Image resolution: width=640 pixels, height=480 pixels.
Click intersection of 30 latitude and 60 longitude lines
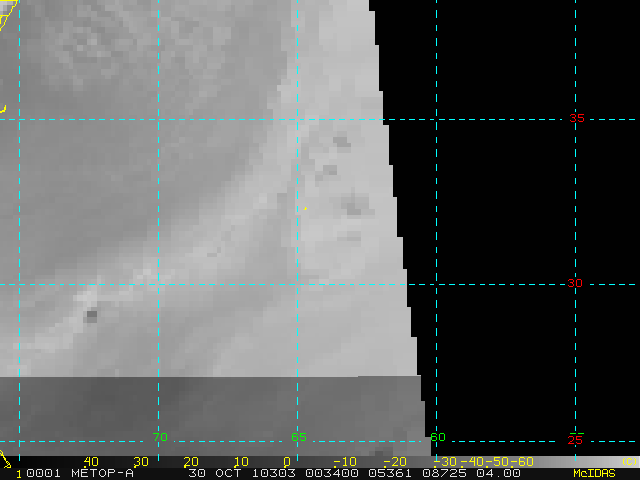pos(436,284)
